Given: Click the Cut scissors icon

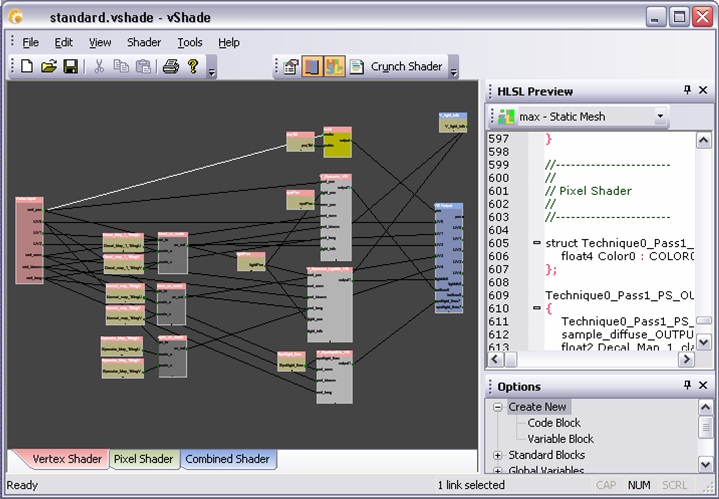Looking at the screenshot, I should tap(99, 67).
